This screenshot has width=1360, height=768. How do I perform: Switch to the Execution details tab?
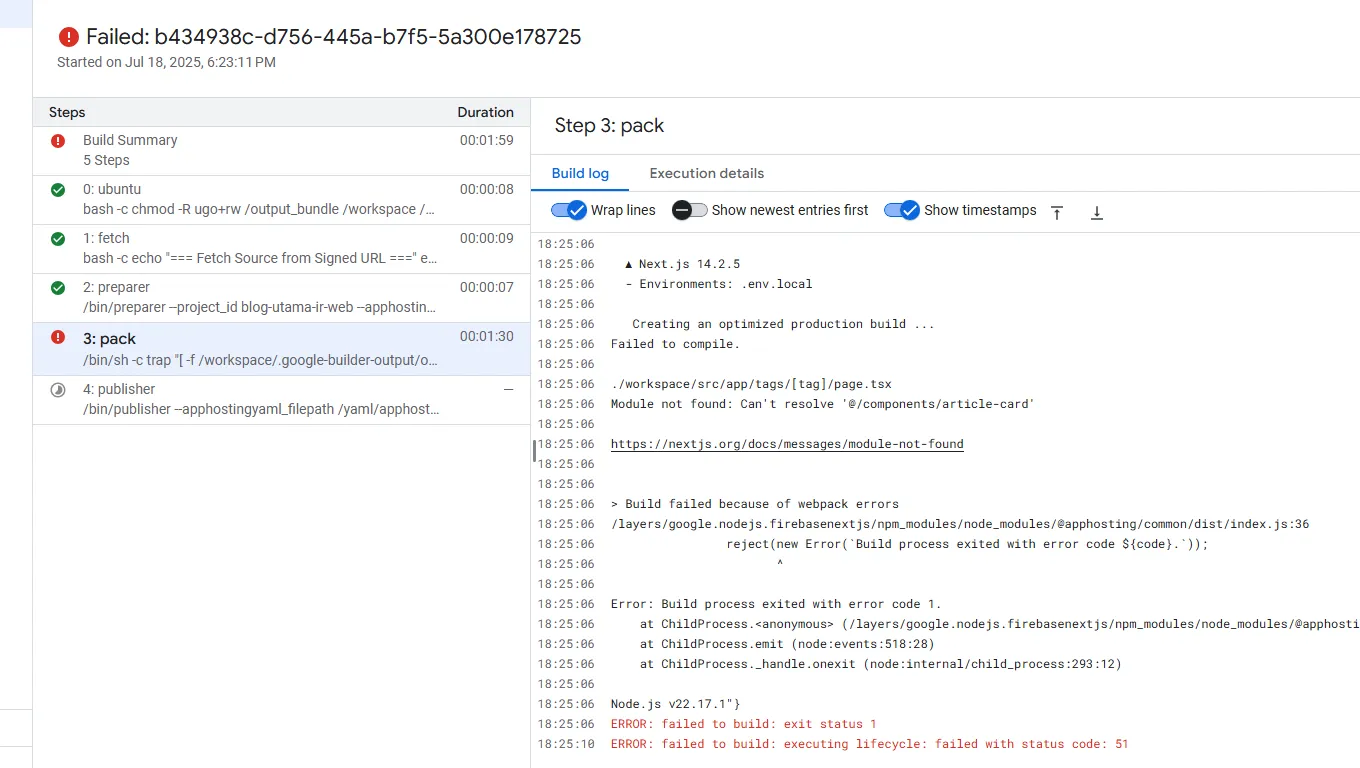pos(706,173)
